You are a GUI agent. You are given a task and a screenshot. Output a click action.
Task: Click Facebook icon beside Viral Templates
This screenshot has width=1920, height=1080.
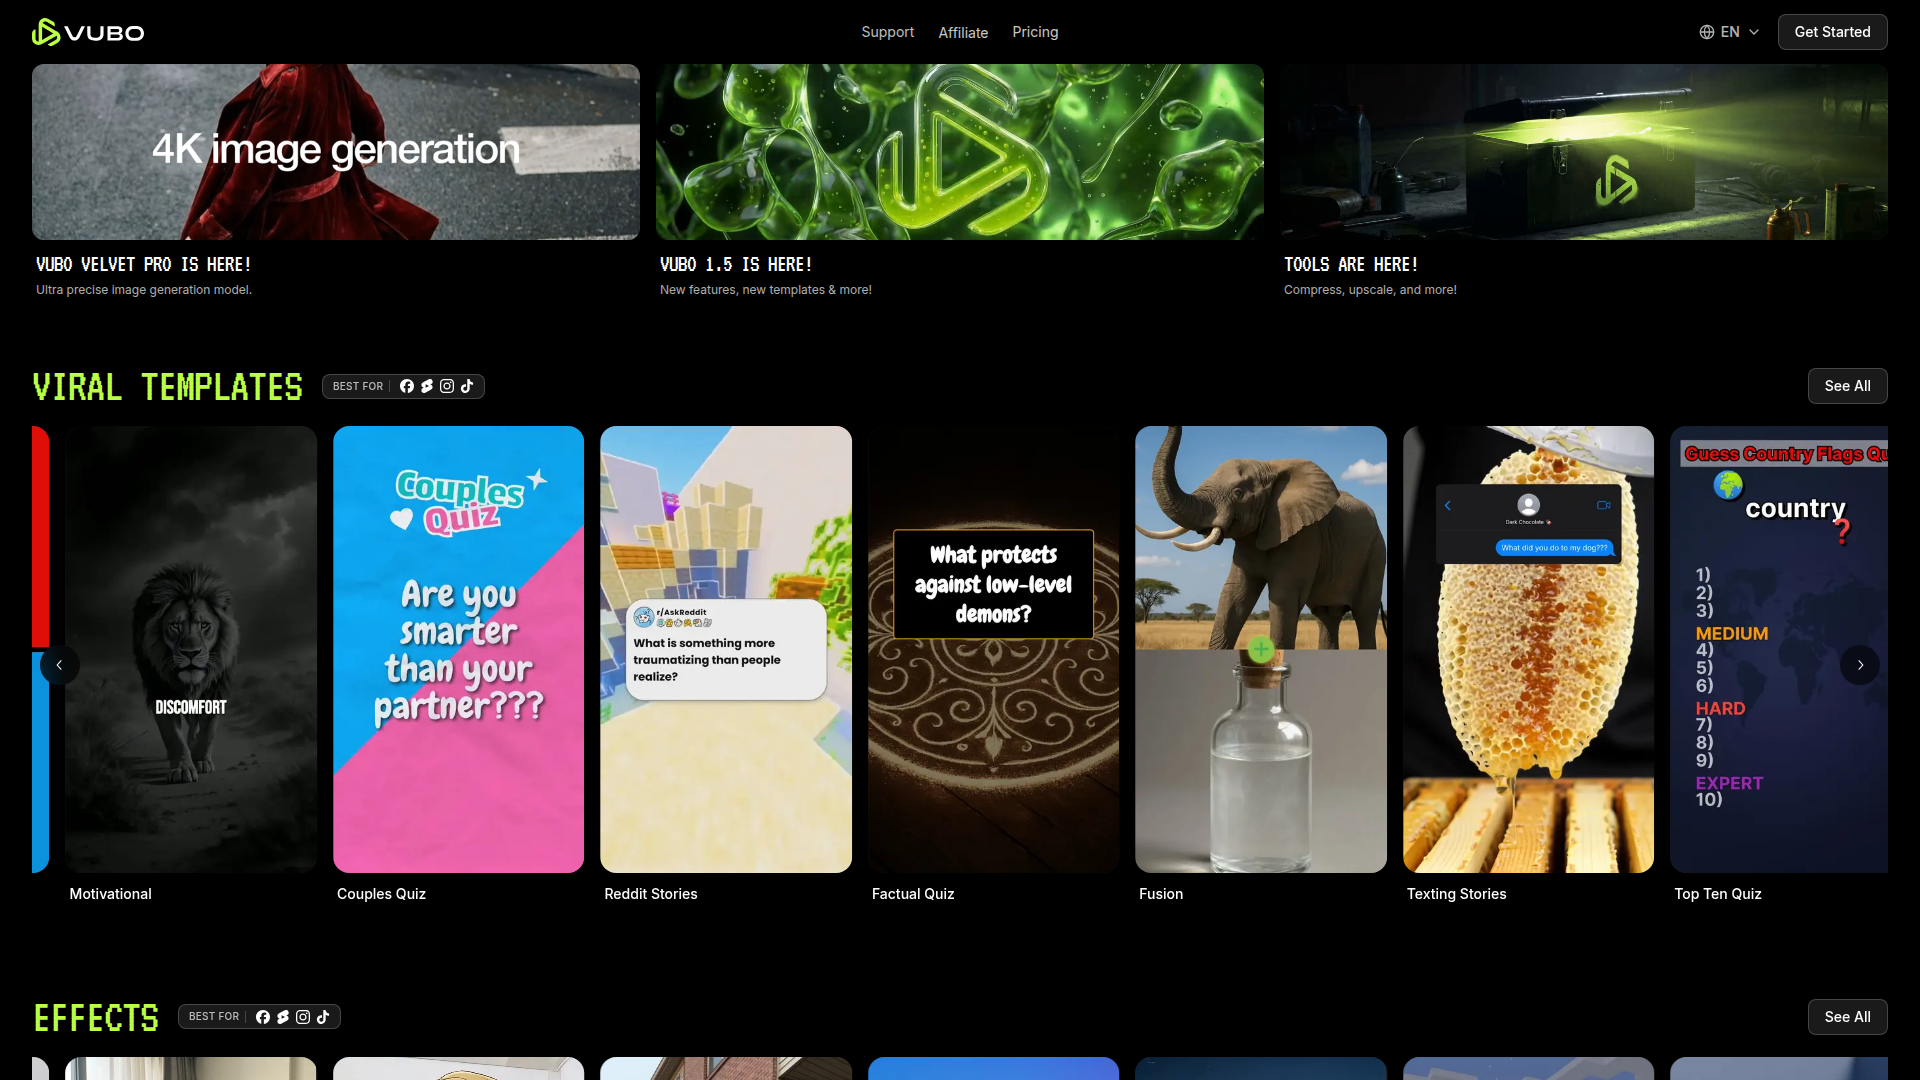click(407, 386)
